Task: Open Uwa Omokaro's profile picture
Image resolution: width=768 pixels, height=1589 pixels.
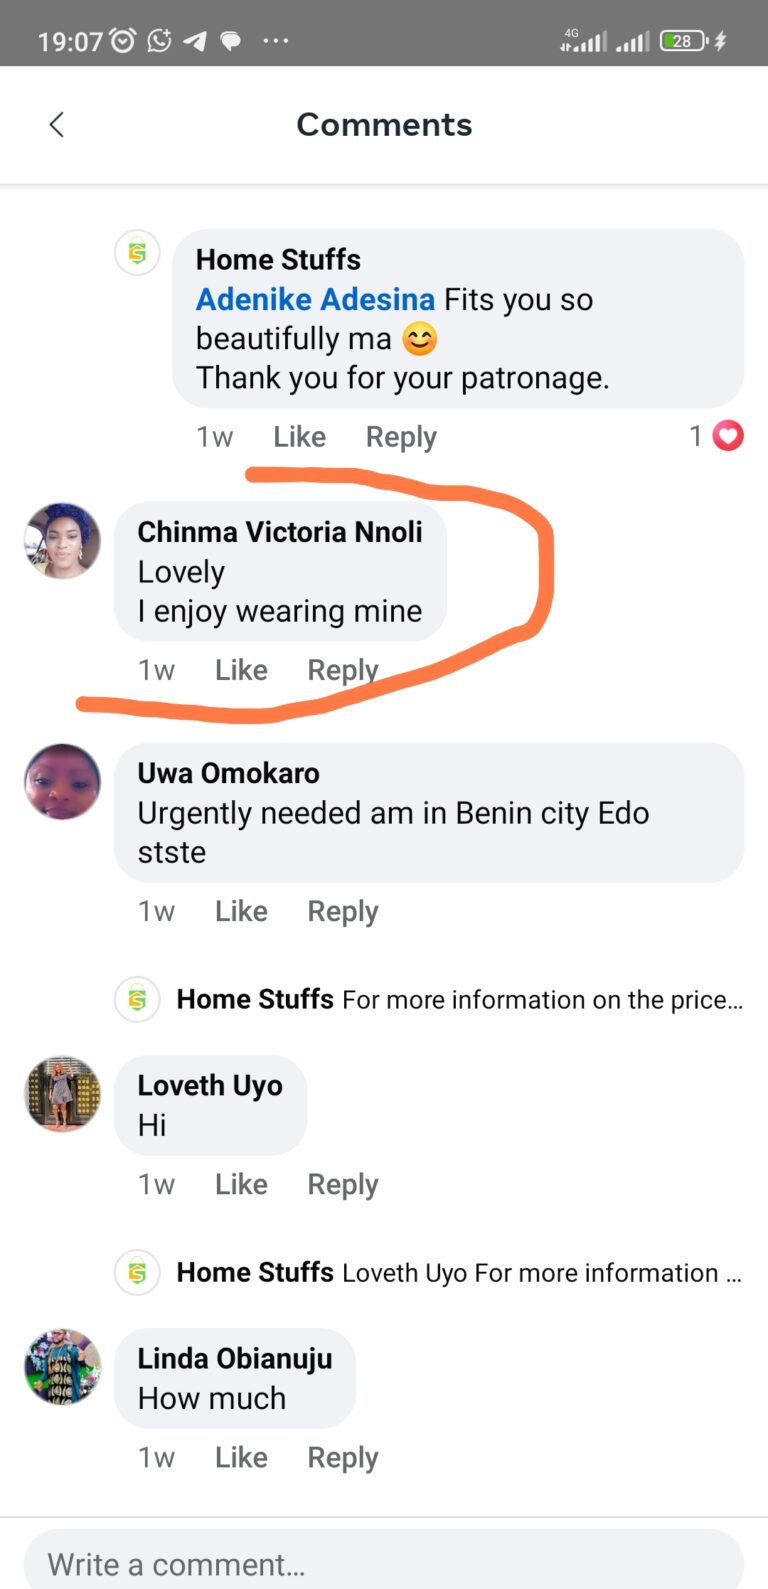Action: [62, 782]
